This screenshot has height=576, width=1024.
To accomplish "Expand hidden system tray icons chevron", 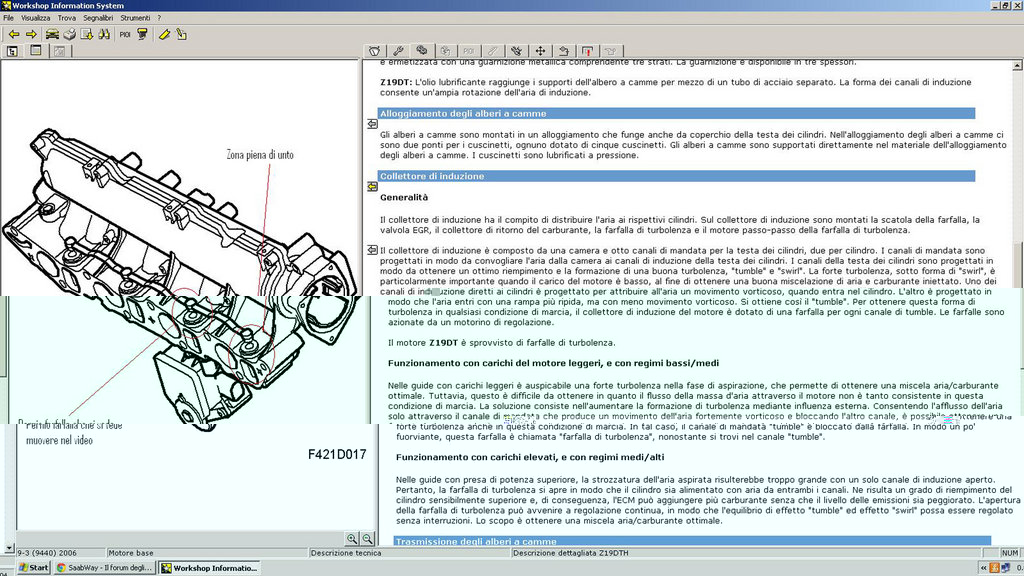I will pyautogui.click(x=983, y=568).
